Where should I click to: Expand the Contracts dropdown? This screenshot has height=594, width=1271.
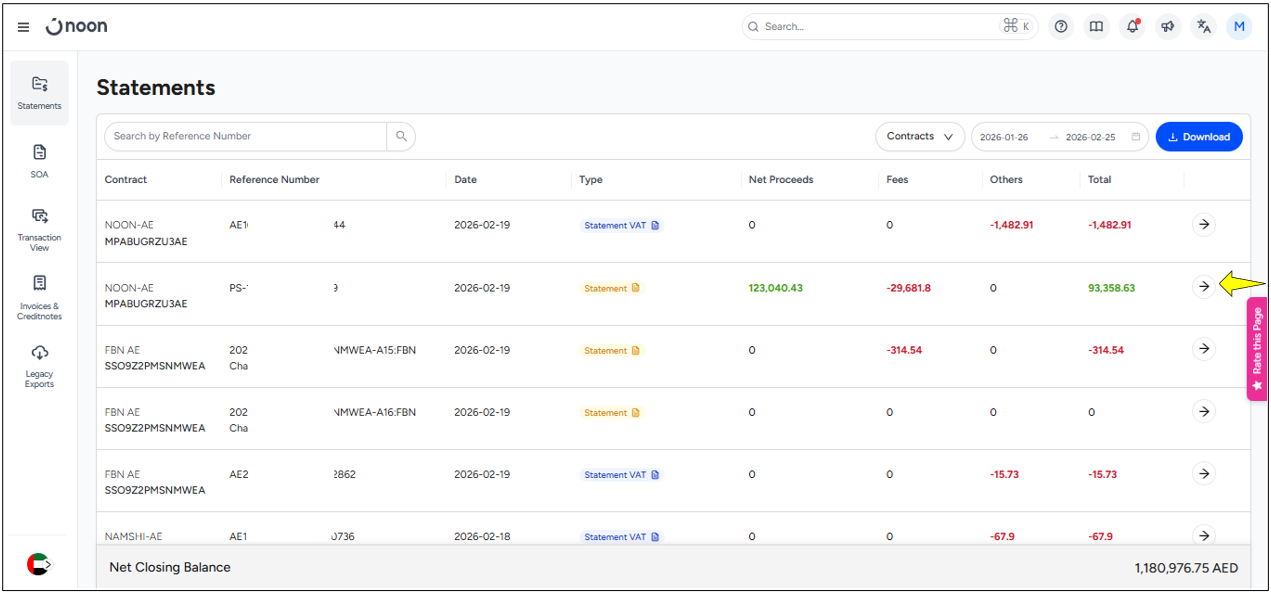point(919,137)
